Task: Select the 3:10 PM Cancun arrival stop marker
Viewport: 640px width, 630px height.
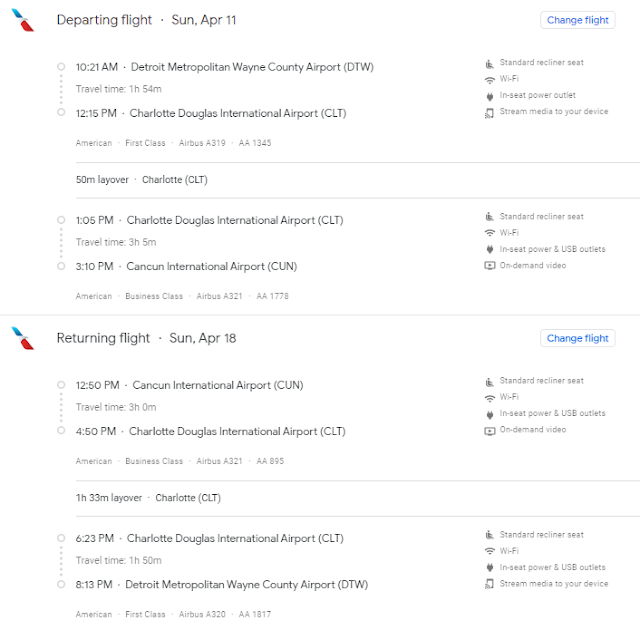Action: (61, 267)
